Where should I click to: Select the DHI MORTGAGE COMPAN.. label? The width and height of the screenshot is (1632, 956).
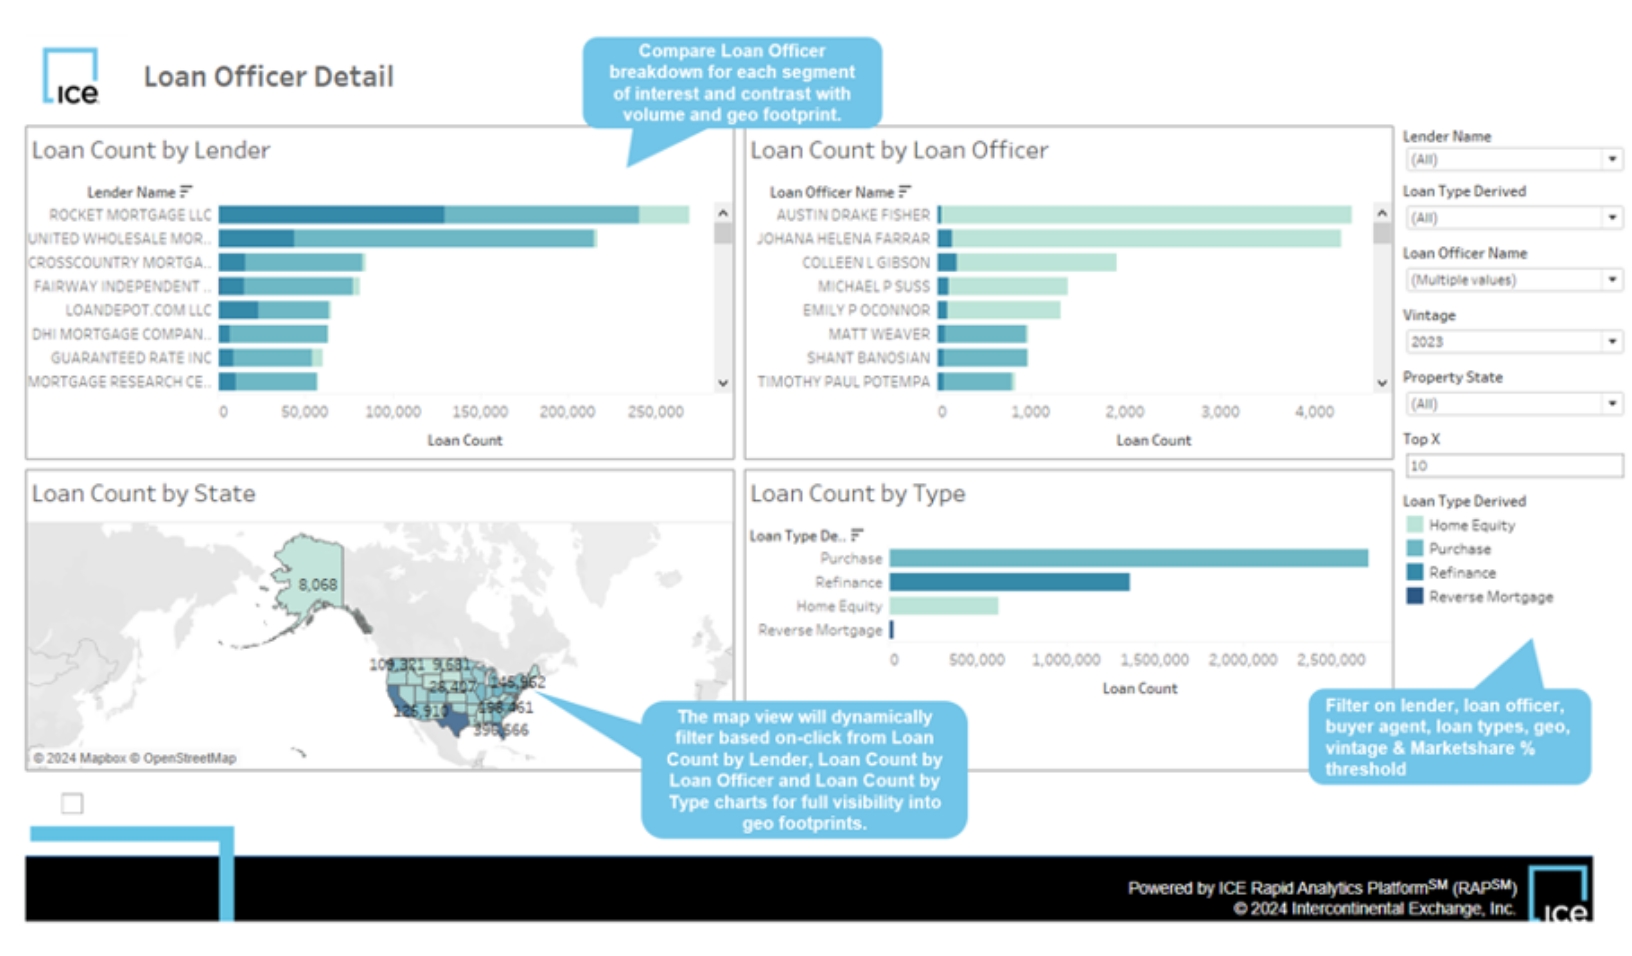pos(121,334)
